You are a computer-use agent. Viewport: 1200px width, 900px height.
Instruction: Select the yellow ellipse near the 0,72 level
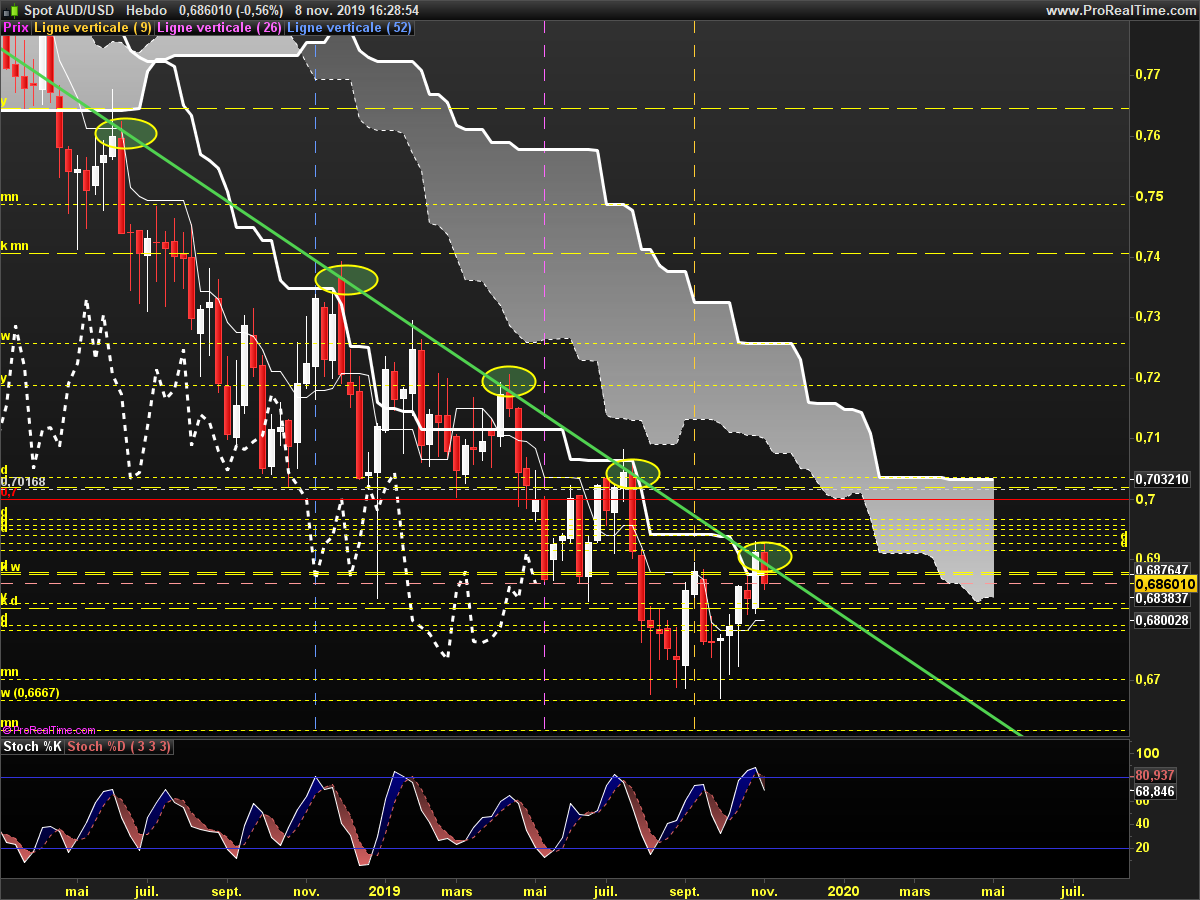point(509,380)
